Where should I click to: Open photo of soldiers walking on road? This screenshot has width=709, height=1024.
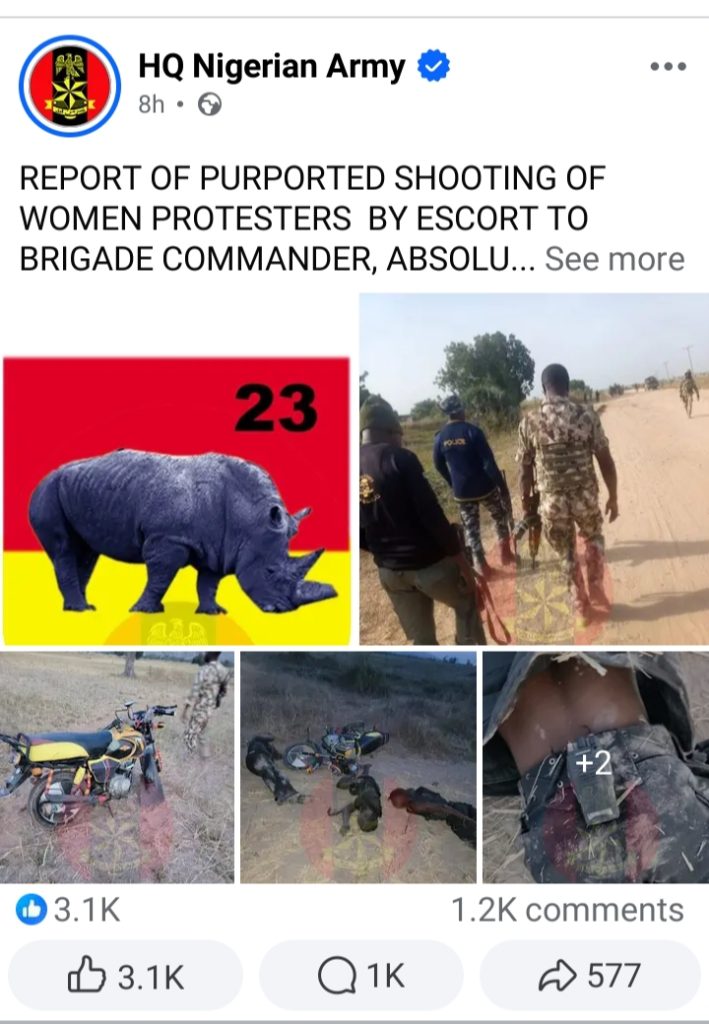tap(534, 469)
